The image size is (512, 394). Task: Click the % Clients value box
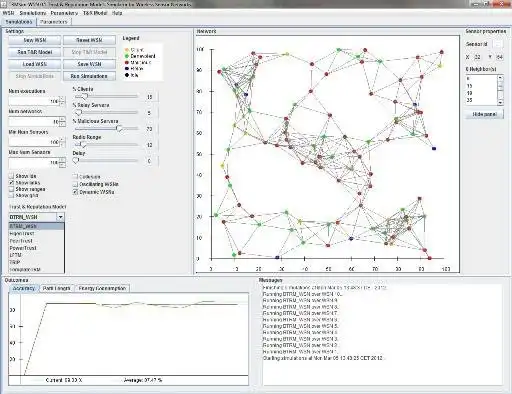point(150,97)
